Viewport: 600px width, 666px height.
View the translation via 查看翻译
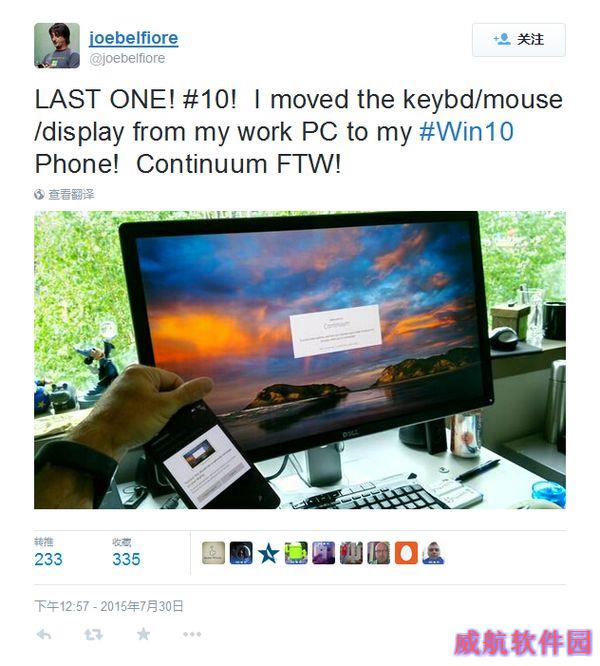(x=71, y=195)
